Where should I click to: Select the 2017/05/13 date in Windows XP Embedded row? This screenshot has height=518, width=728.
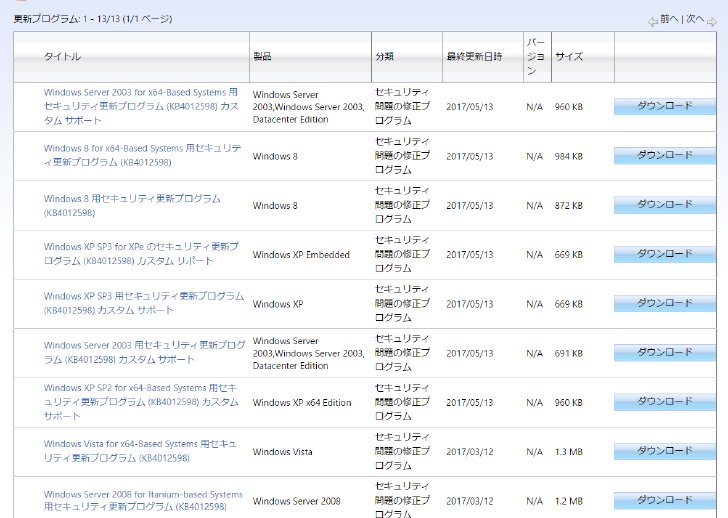pyautogui.click(x=469, y=255)
